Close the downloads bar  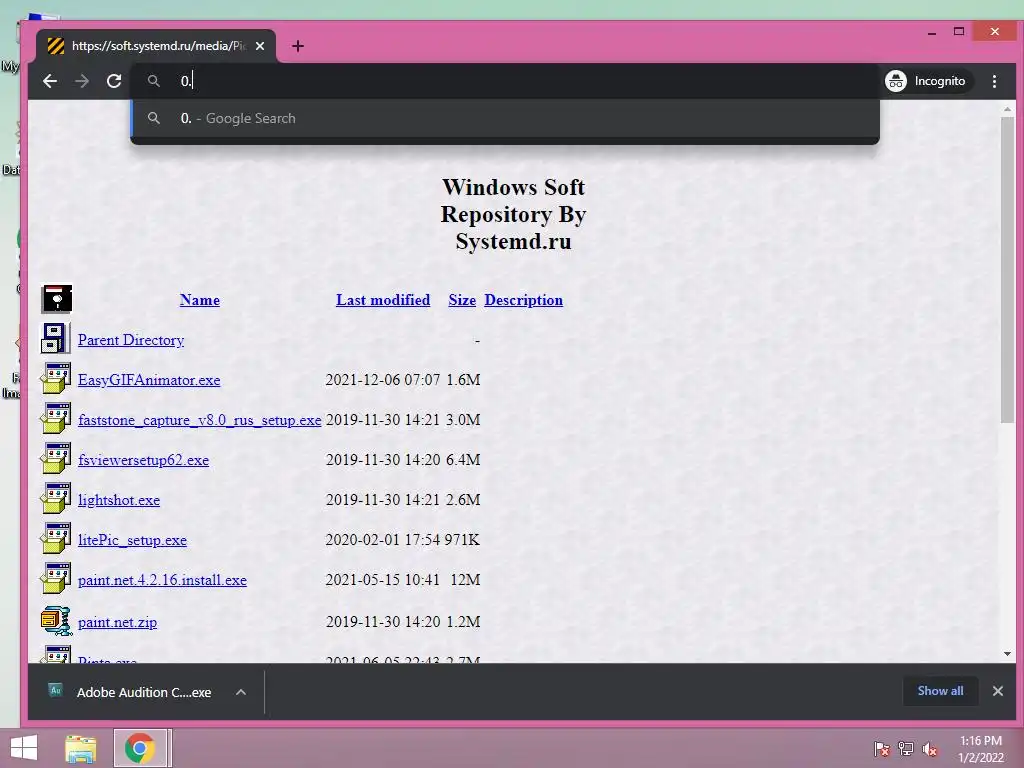pos(997,691)
